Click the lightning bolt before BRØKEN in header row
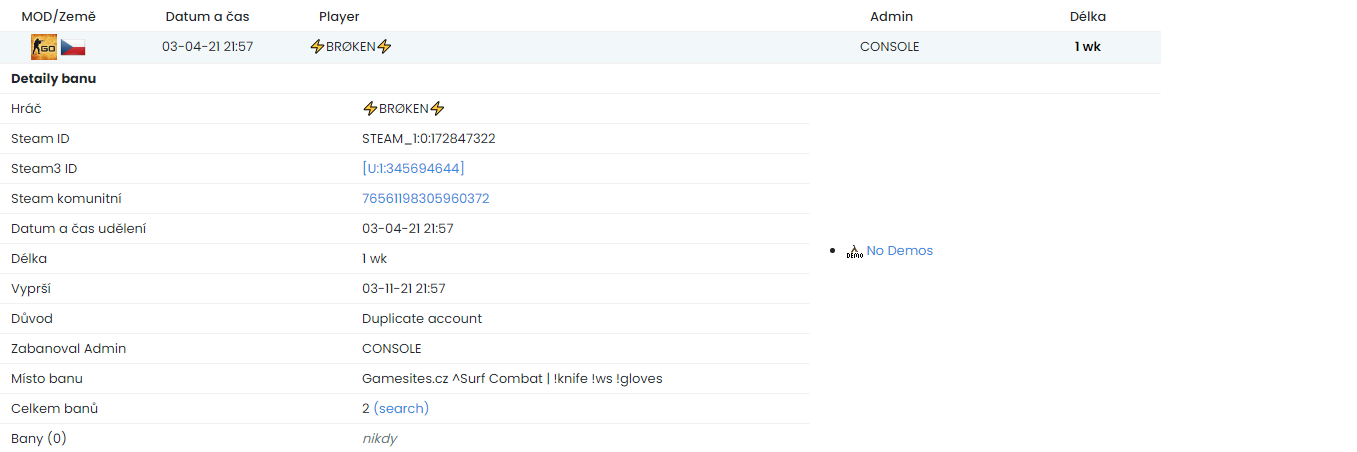The image size is (1357, 452). click(318, 47)
